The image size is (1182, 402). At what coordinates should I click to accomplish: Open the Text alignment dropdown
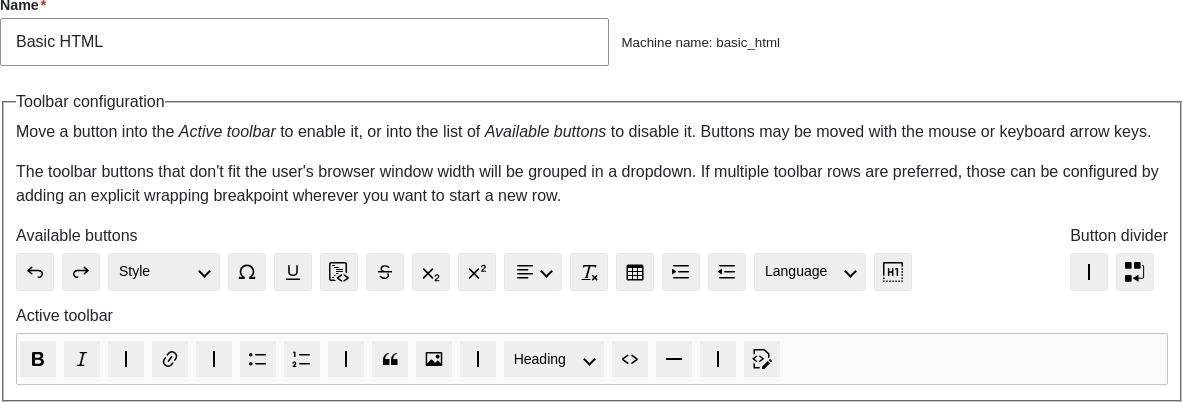pos(533,272)
